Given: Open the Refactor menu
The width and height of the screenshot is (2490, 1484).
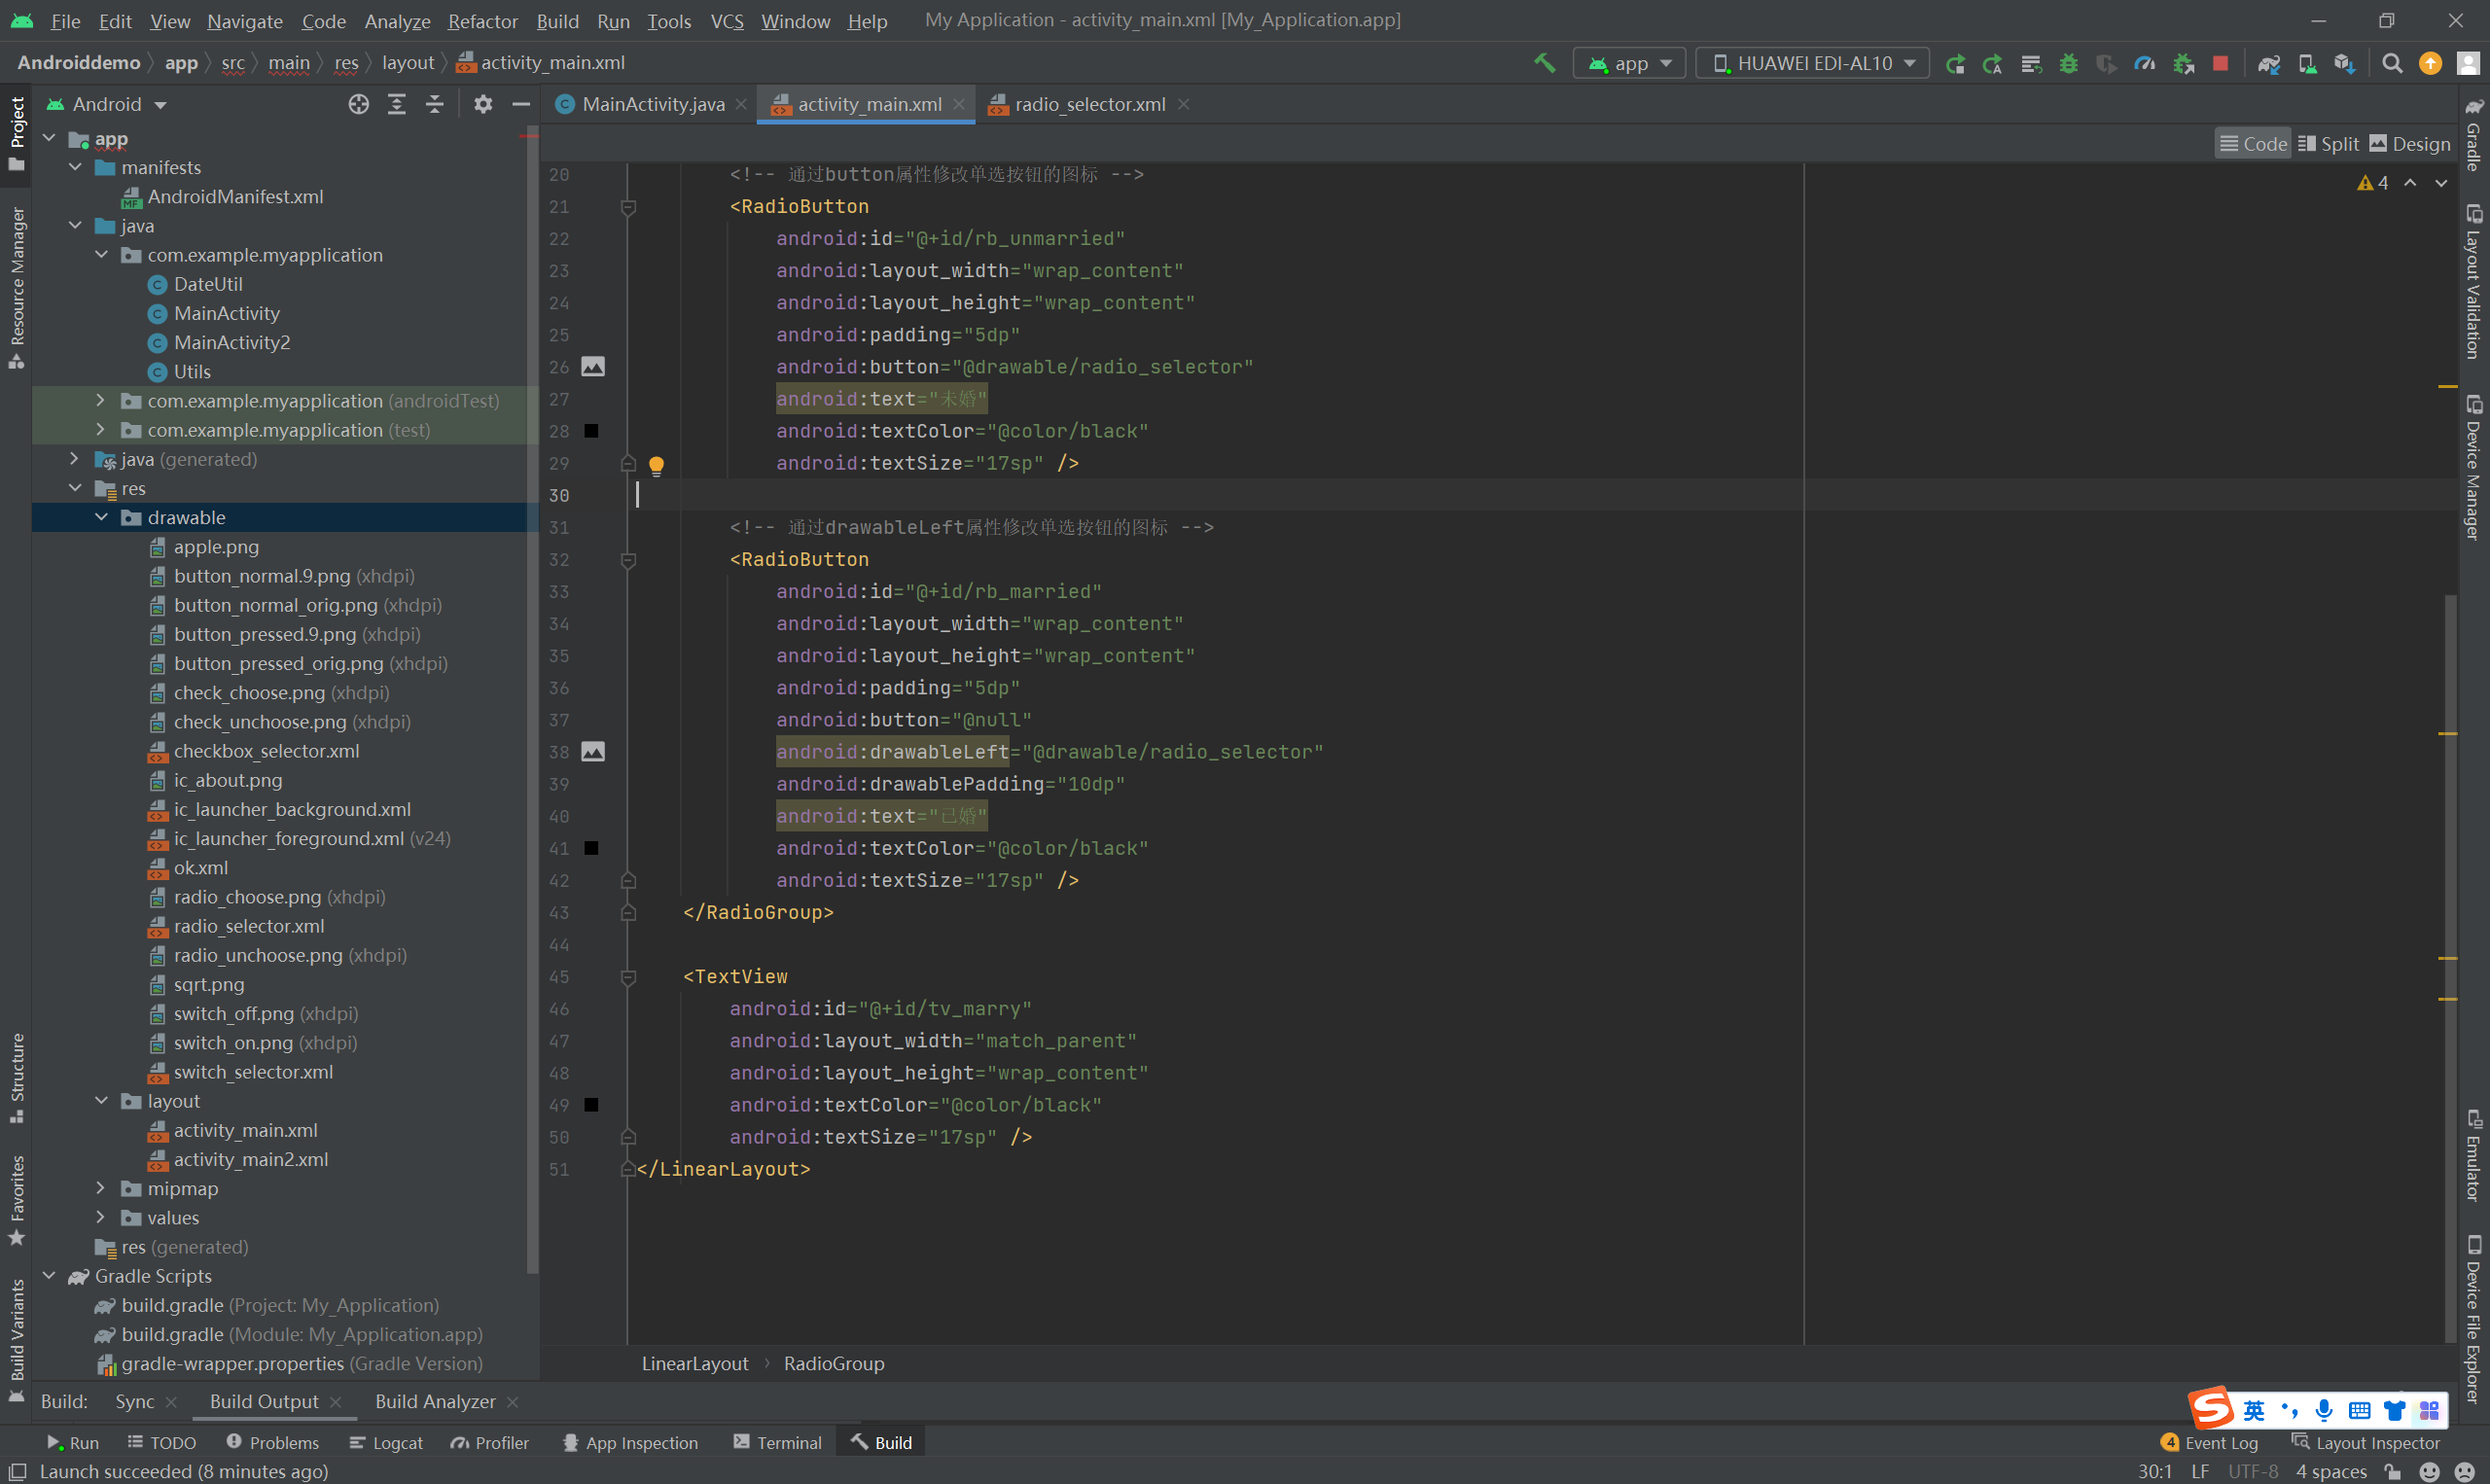Looking at the screenshot, I should (x=482, y=21).
